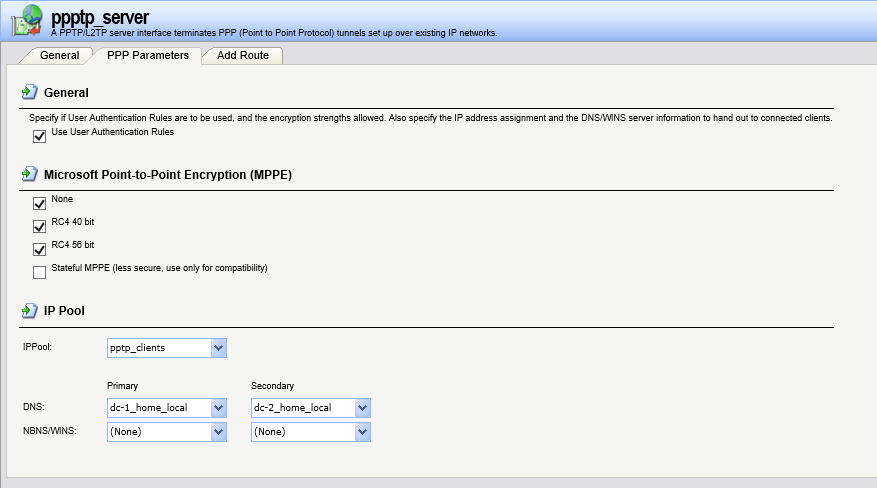Viewport: 877px width, 488px height.
Task: Open Secondary DNS dc-2_home_local dropdown
Action: [x=363, y=408]
